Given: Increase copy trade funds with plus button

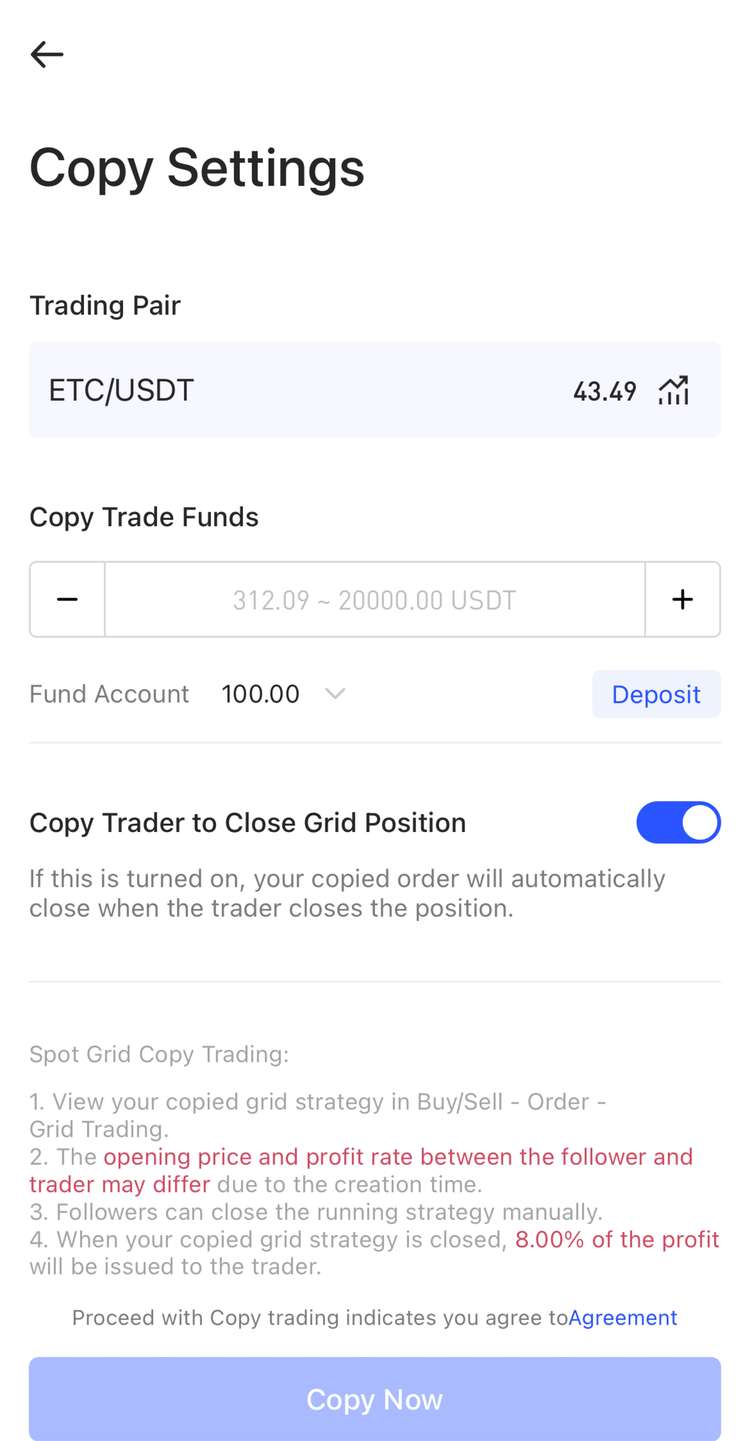Looking at the screenshot, I should click(x=682, y=599).
